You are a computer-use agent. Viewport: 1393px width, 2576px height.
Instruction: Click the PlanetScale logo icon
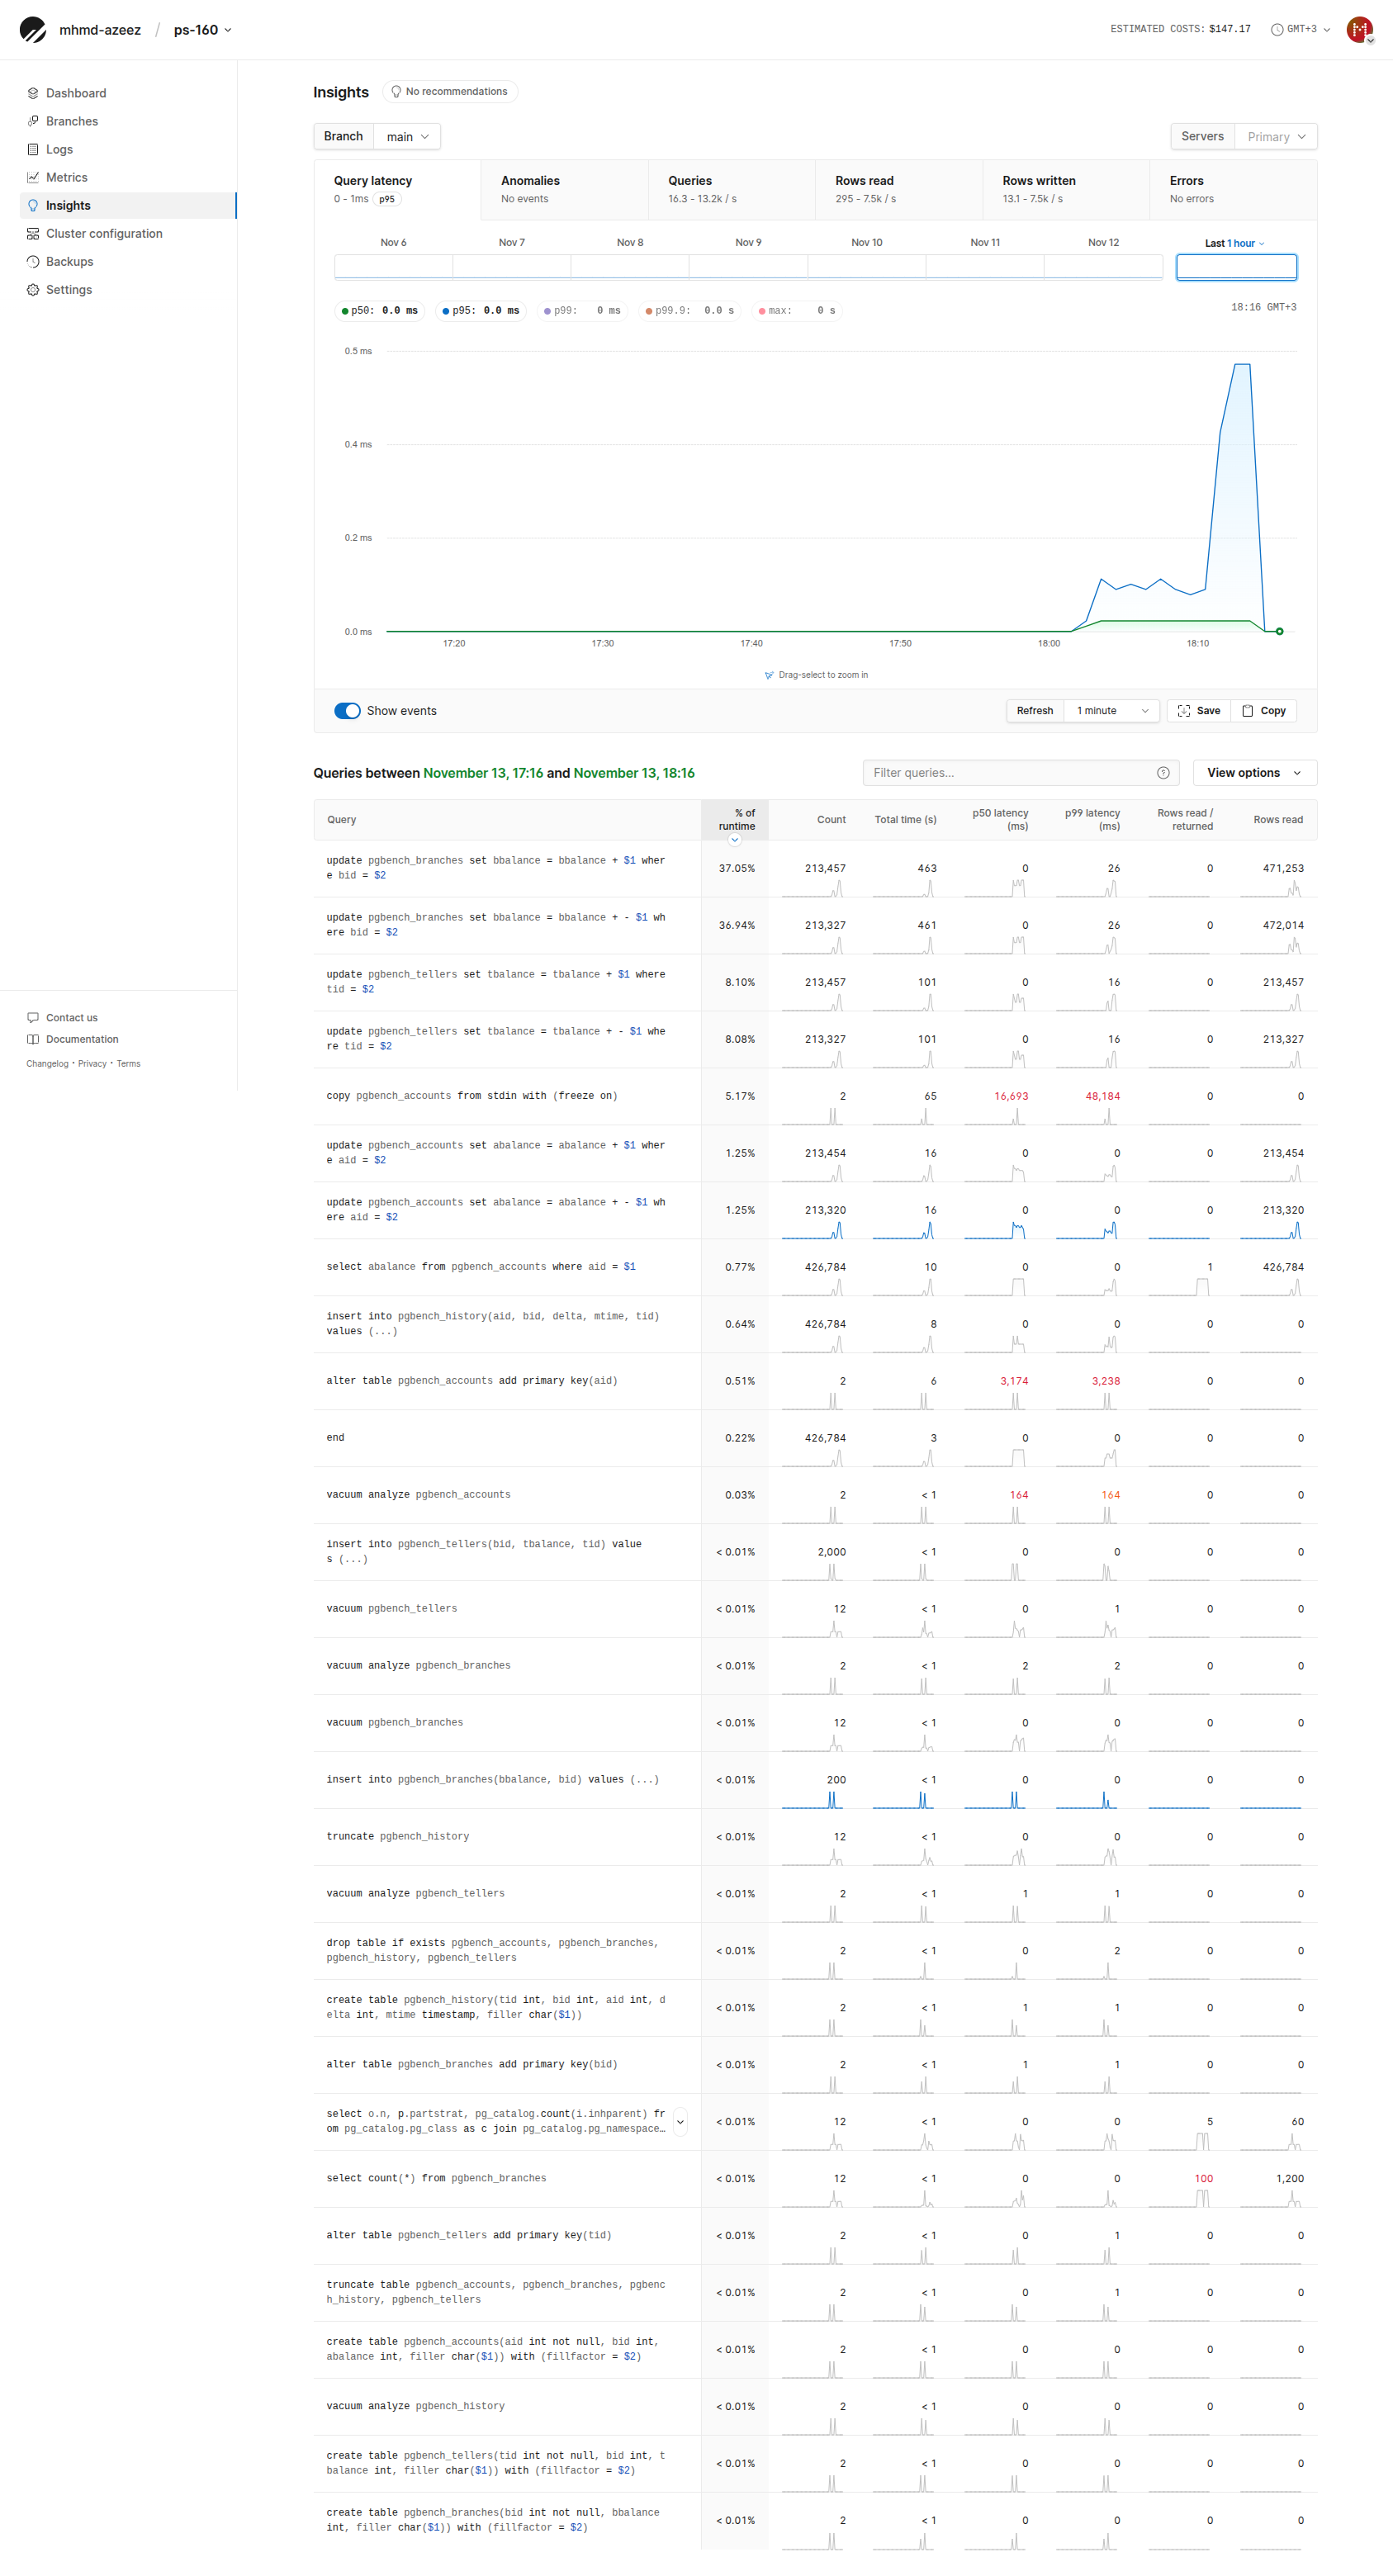tap(33, 30)
